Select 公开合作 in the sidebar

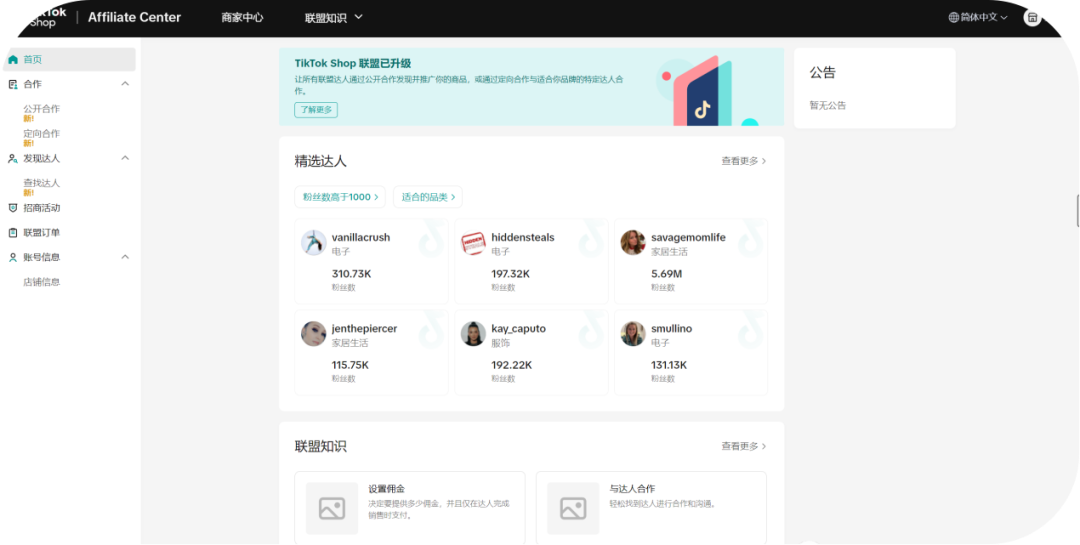(41, 108)
